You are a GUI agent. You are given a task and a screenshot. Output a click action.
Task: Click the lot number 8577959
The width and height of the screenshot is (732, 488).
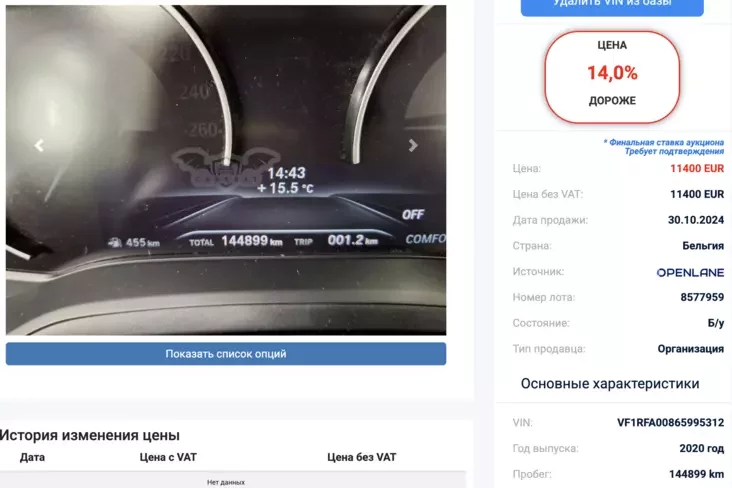(702, 297)
